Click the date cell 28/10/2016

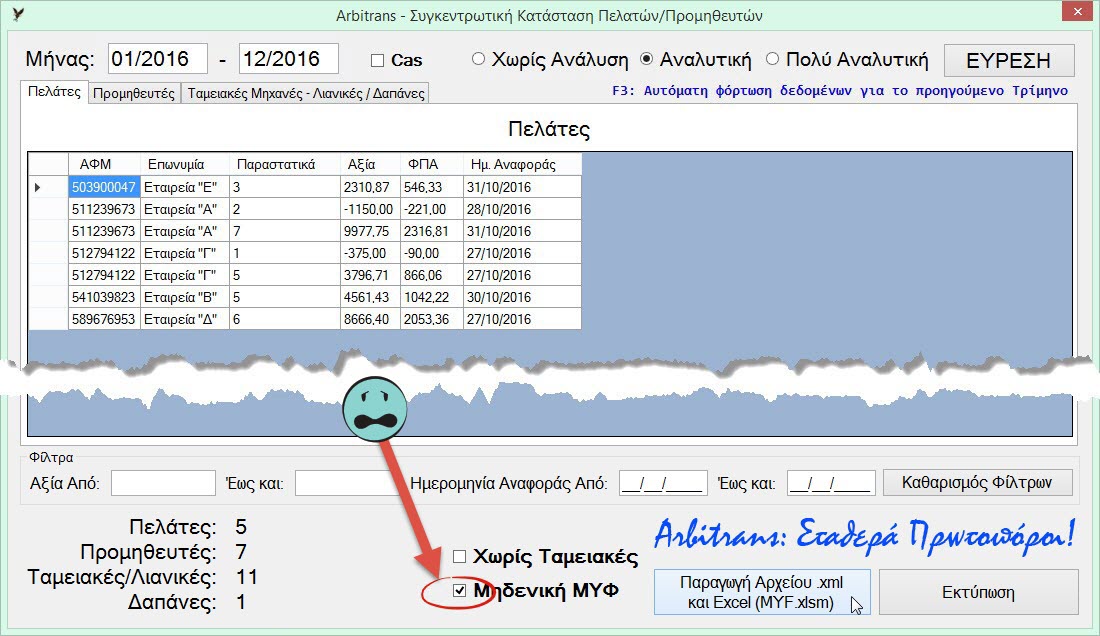click(x=523, y=209)
